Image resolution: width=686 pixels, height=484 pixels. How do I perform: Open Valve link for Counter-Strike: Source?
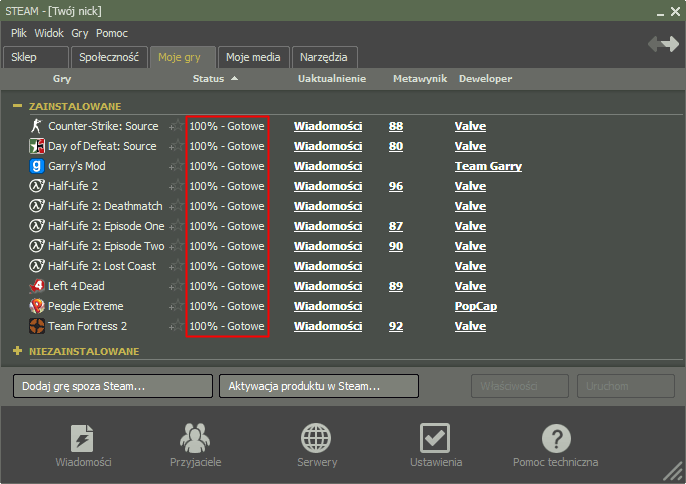[x=470, y=126]
